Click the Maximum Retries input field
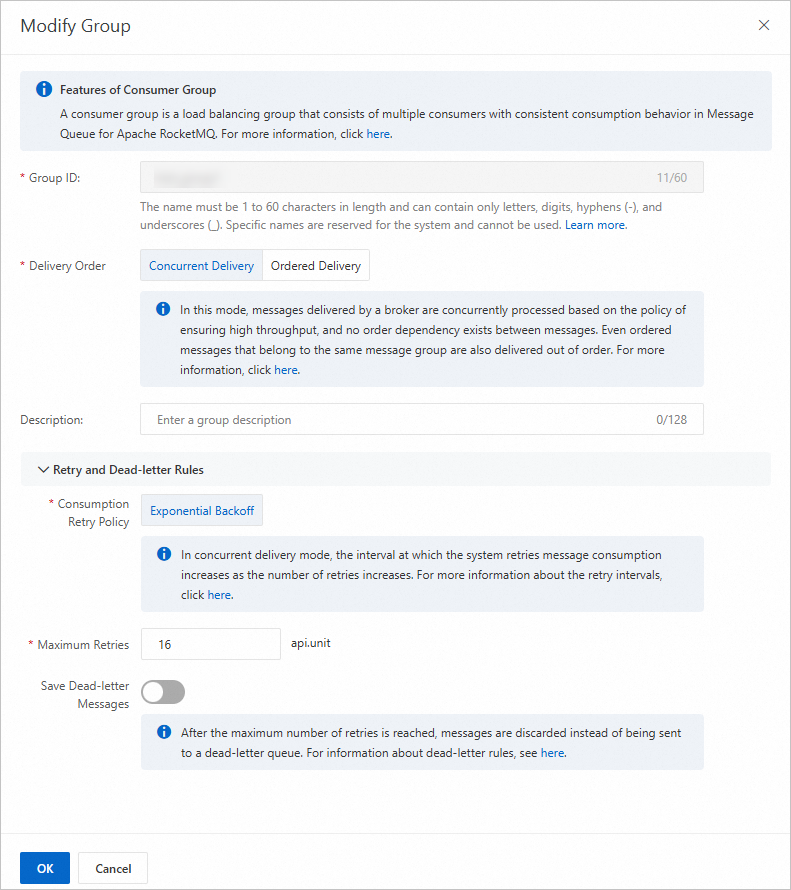Screen dimensions: 791x890 click(211, 645)
